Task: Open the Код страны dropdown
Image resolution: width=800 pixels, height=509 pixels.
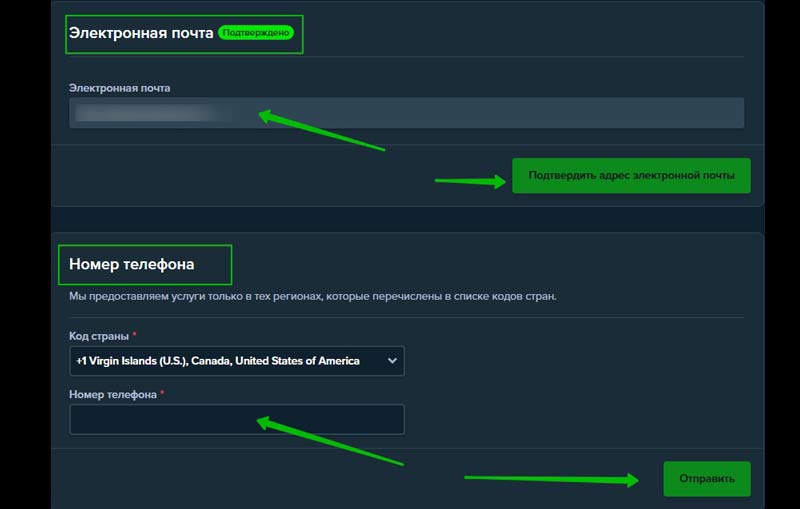Action: pos(236,361)
